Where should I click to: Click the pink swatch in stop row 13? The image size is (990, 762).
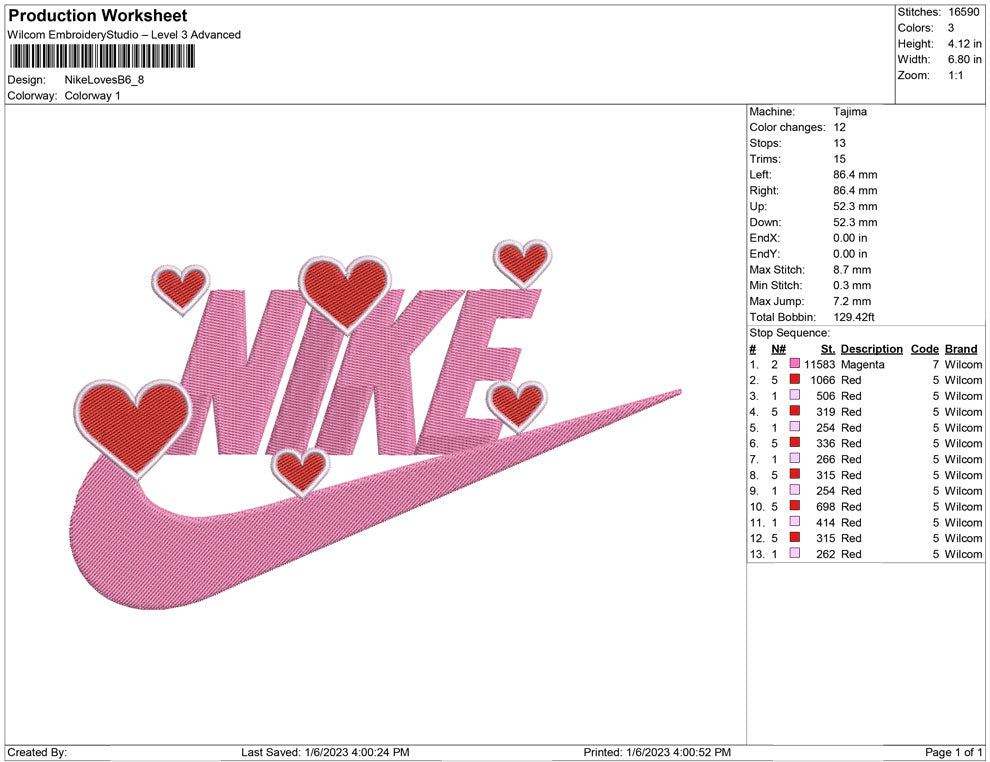click(x=795, y=554)
